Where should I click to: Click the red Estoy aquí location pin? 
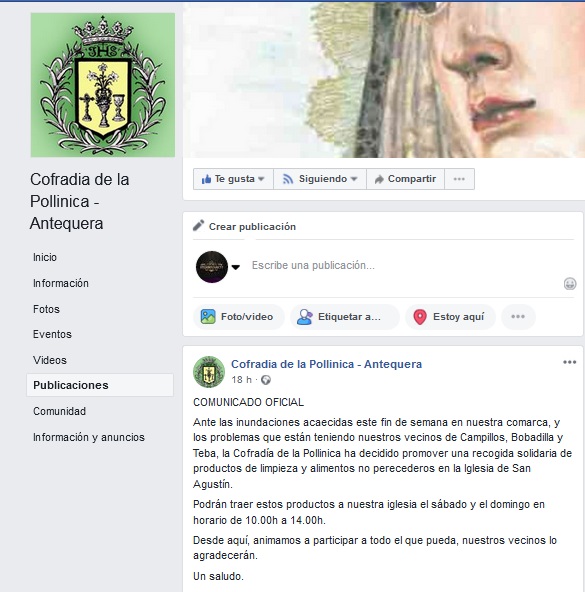tap(420, 317)
